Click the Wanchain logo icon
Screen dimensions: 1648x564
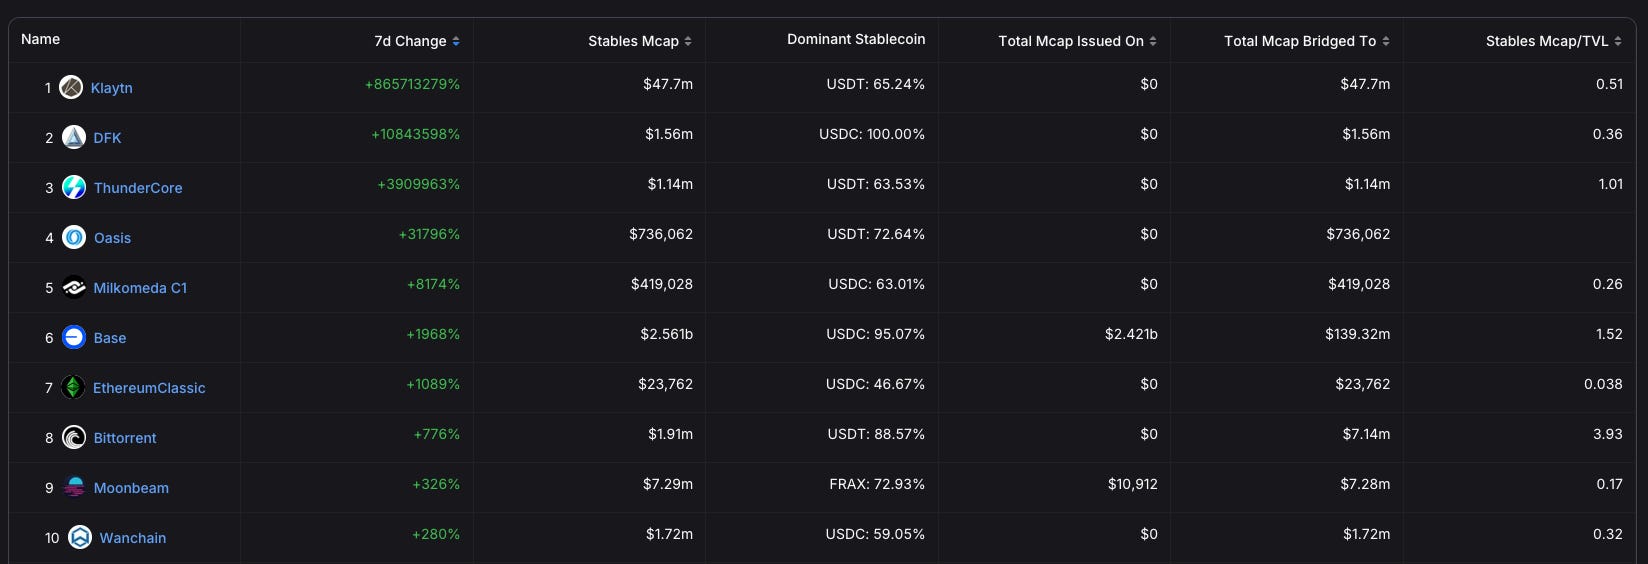coord(80,537)
